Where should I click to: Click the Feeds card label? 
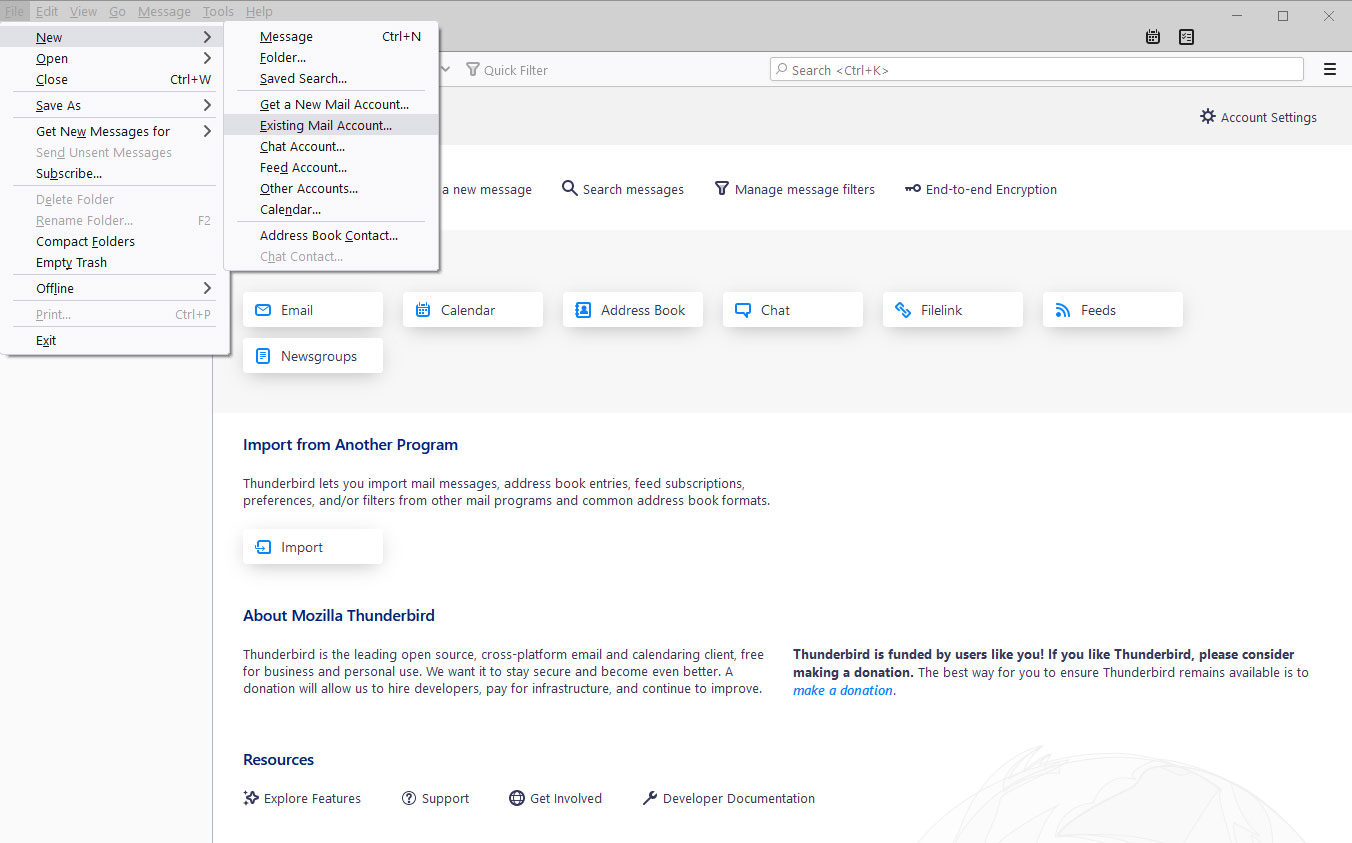(x=1098, y=310)
